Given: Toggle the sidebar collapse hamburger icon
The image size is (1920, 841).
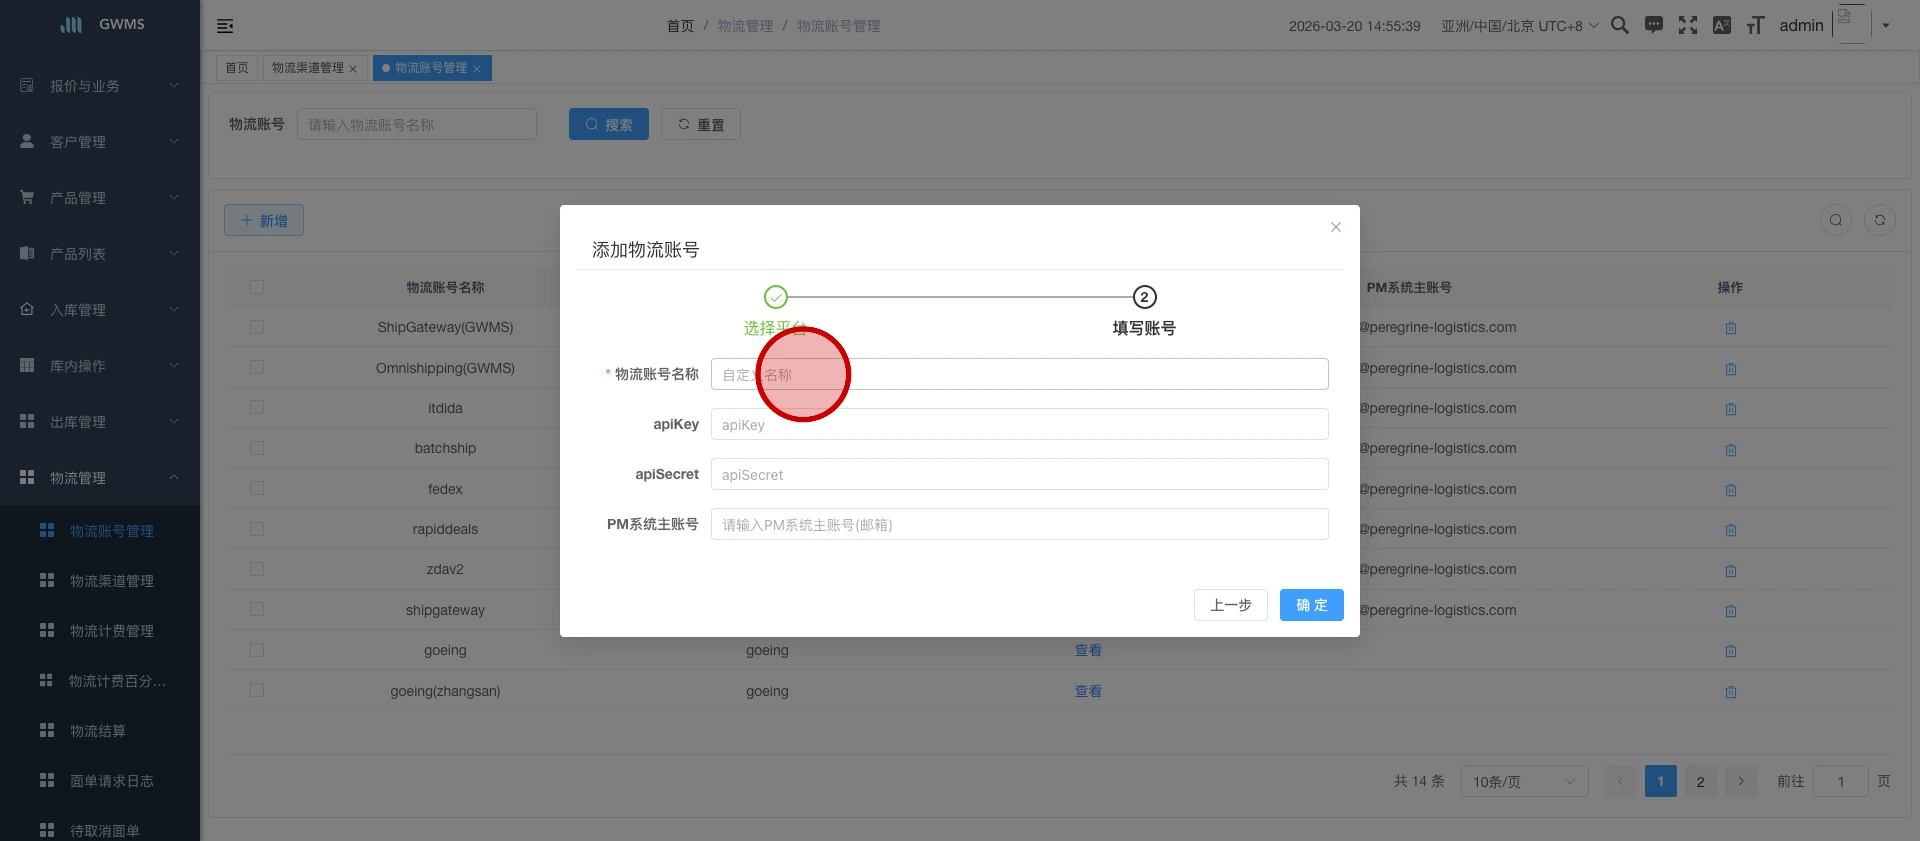Looking at the screenshot, I should 225,26.
